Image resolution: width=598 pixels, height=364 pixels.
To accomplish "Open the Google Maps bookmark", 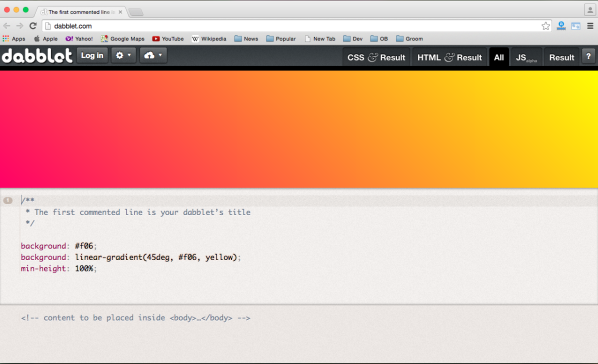I will [122, 39].
